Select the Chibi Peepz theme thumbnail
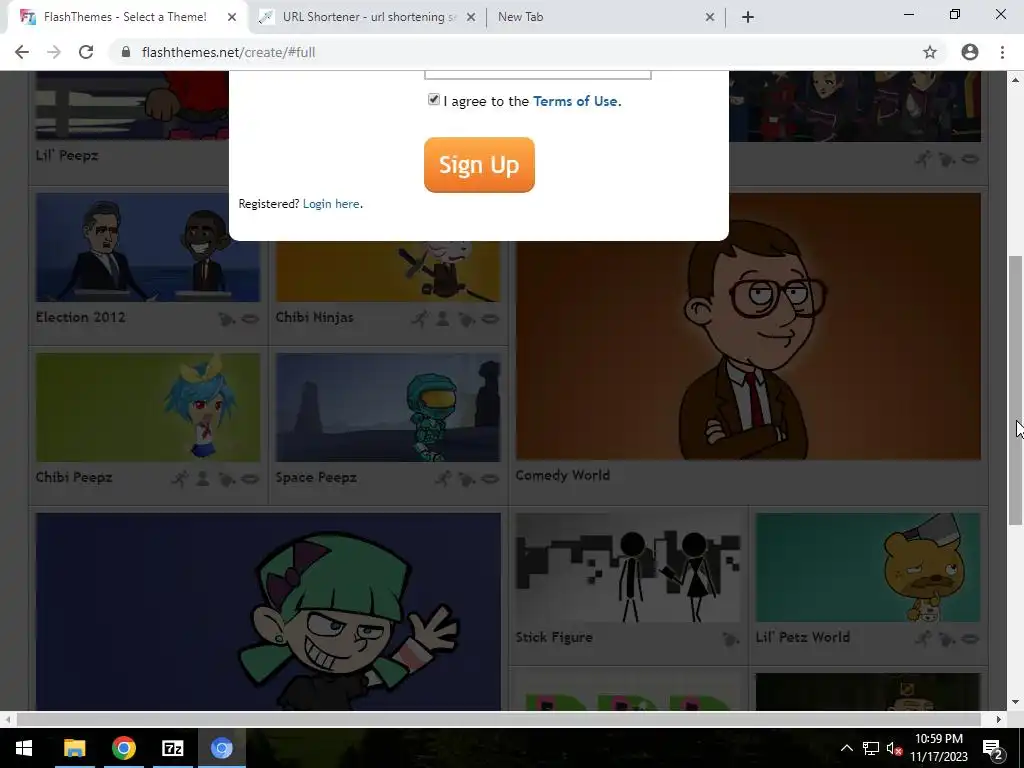This screenshot has width=1024, height=768. tap(148, 408)
